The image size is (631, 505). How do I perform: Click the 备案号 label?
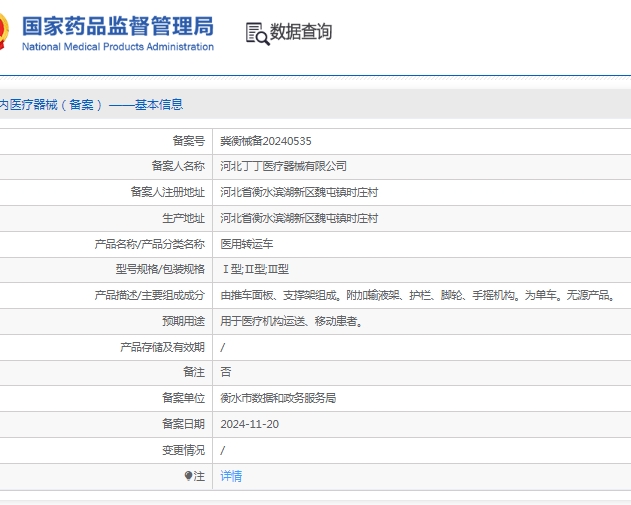pyautogui.click(x=189, y=141)
